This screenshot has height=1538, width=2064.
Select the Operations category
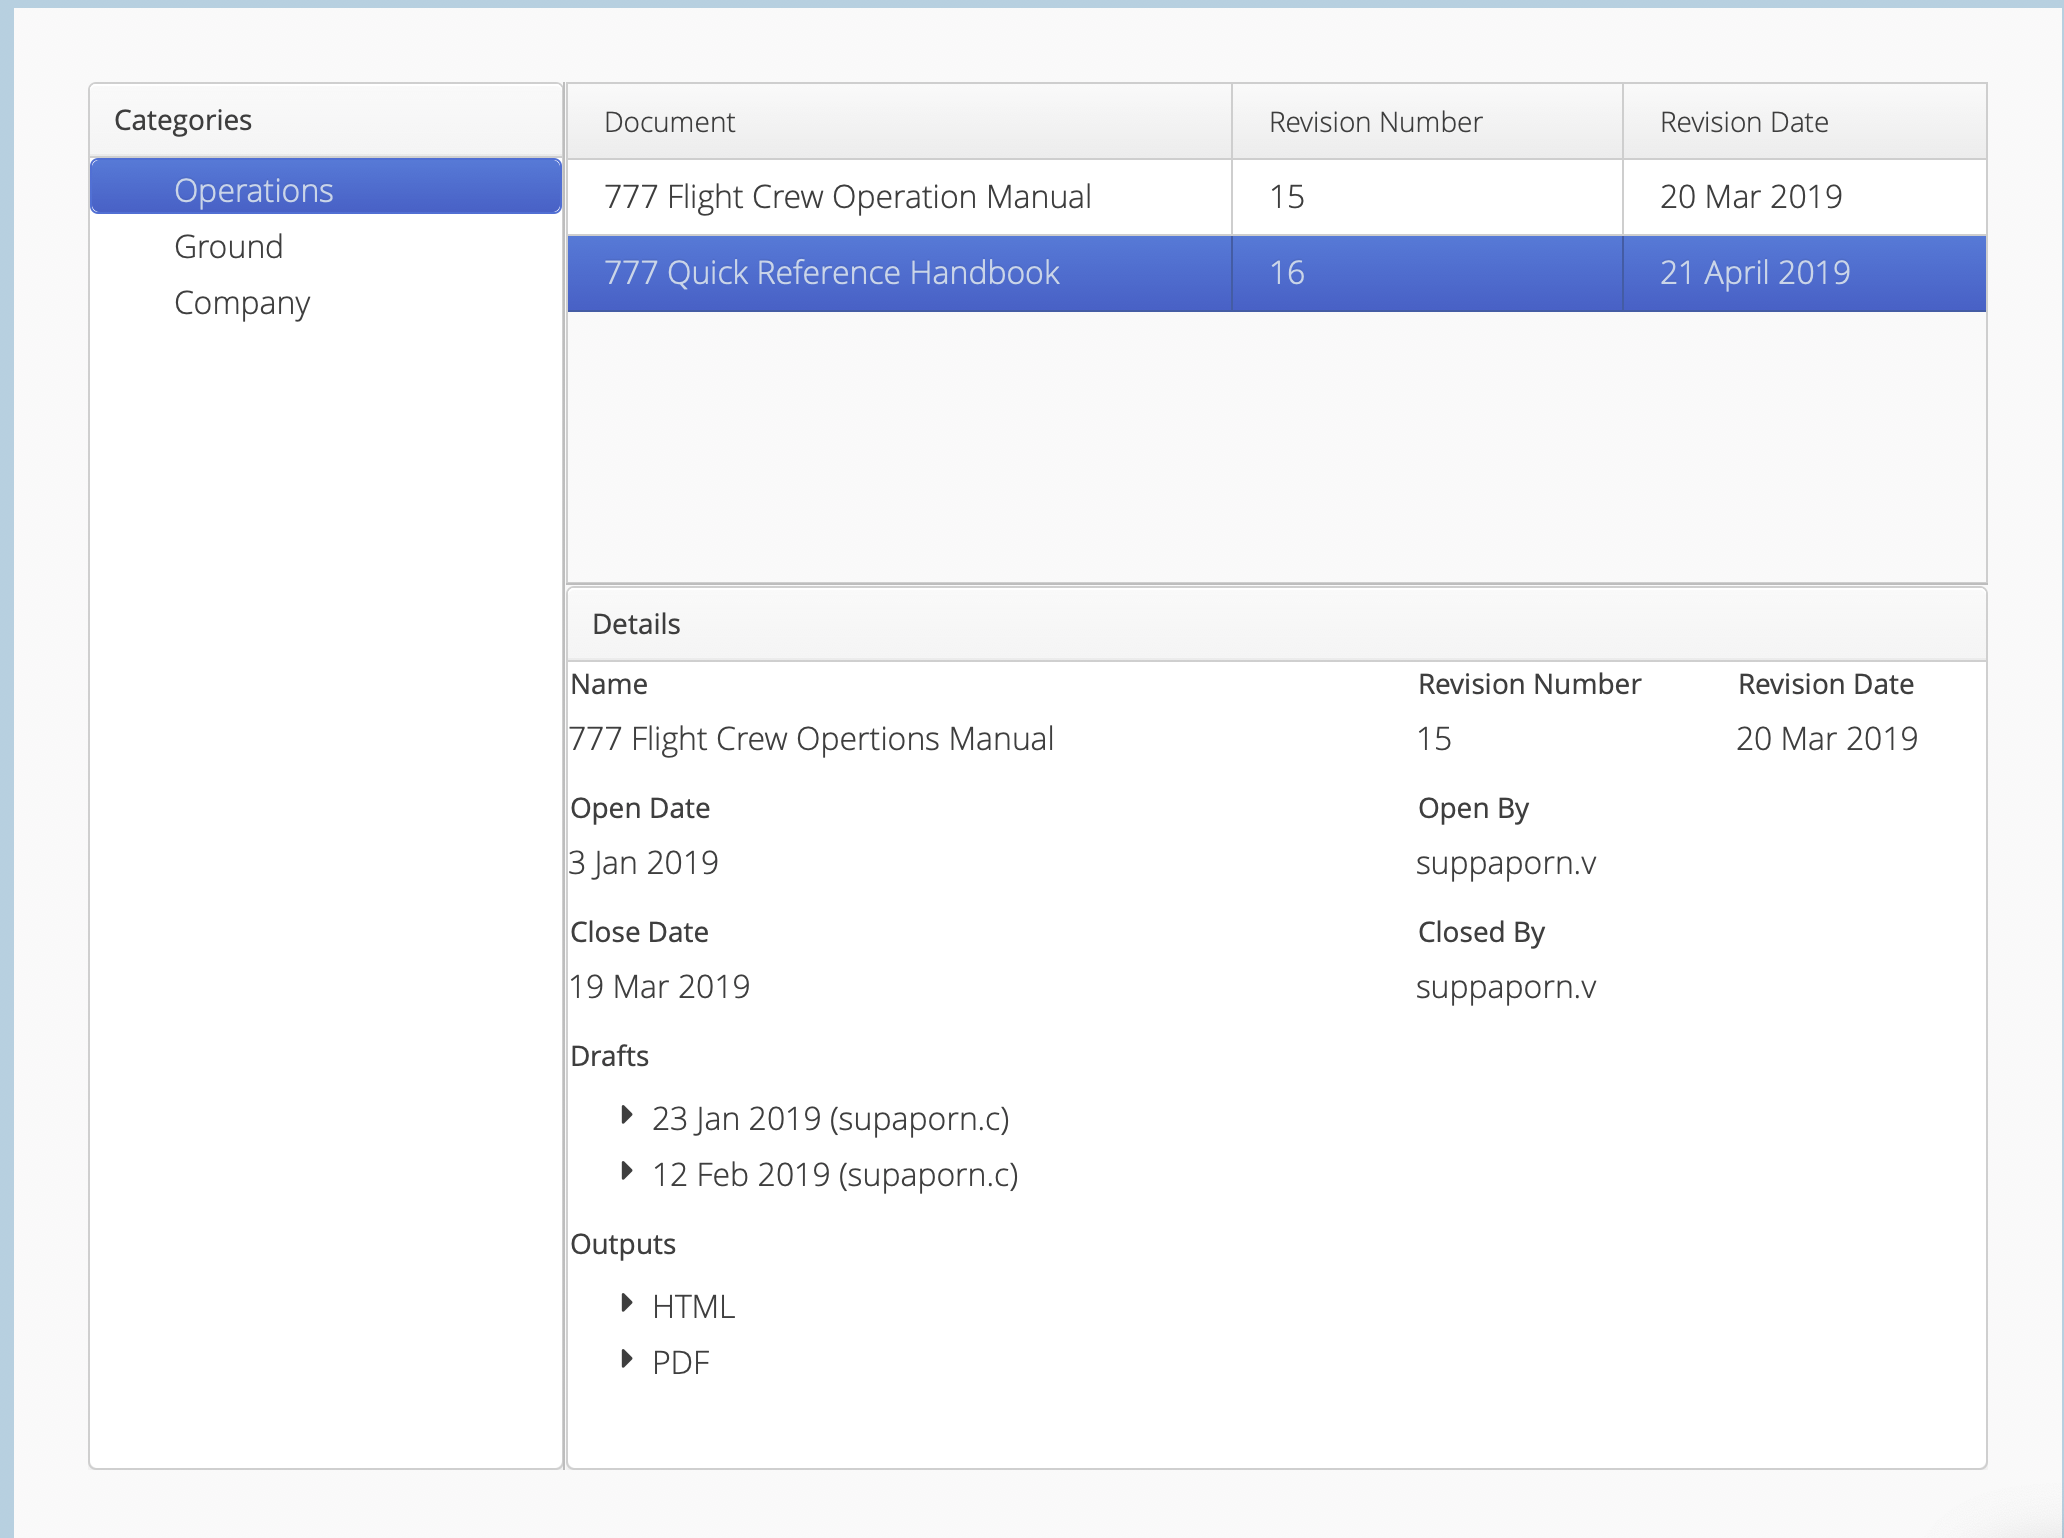click(254, 190)
